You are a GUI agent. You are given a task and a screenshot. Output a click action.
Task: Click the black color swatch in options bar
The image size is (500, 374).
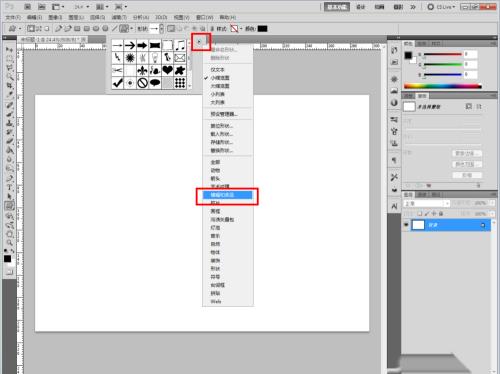262,29
